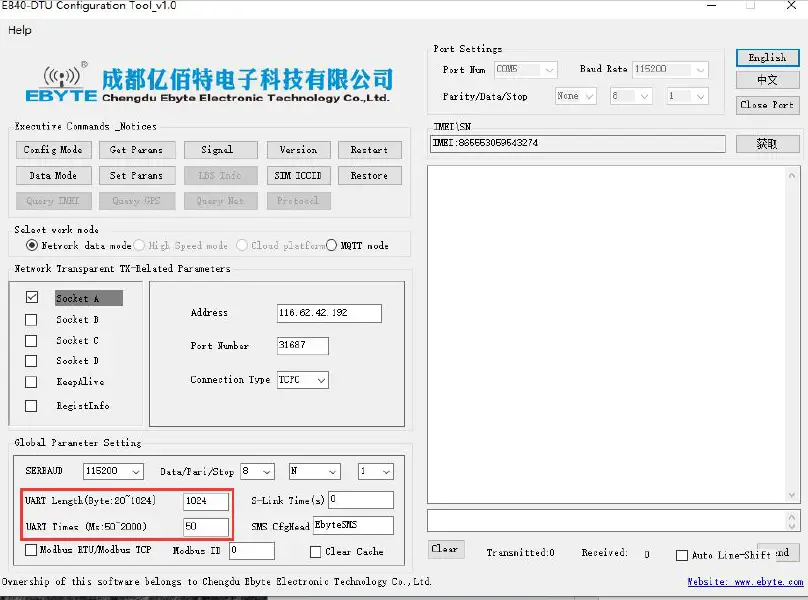Click the Version button
Screen dimensions: 808x600
[x=298, y=149]
